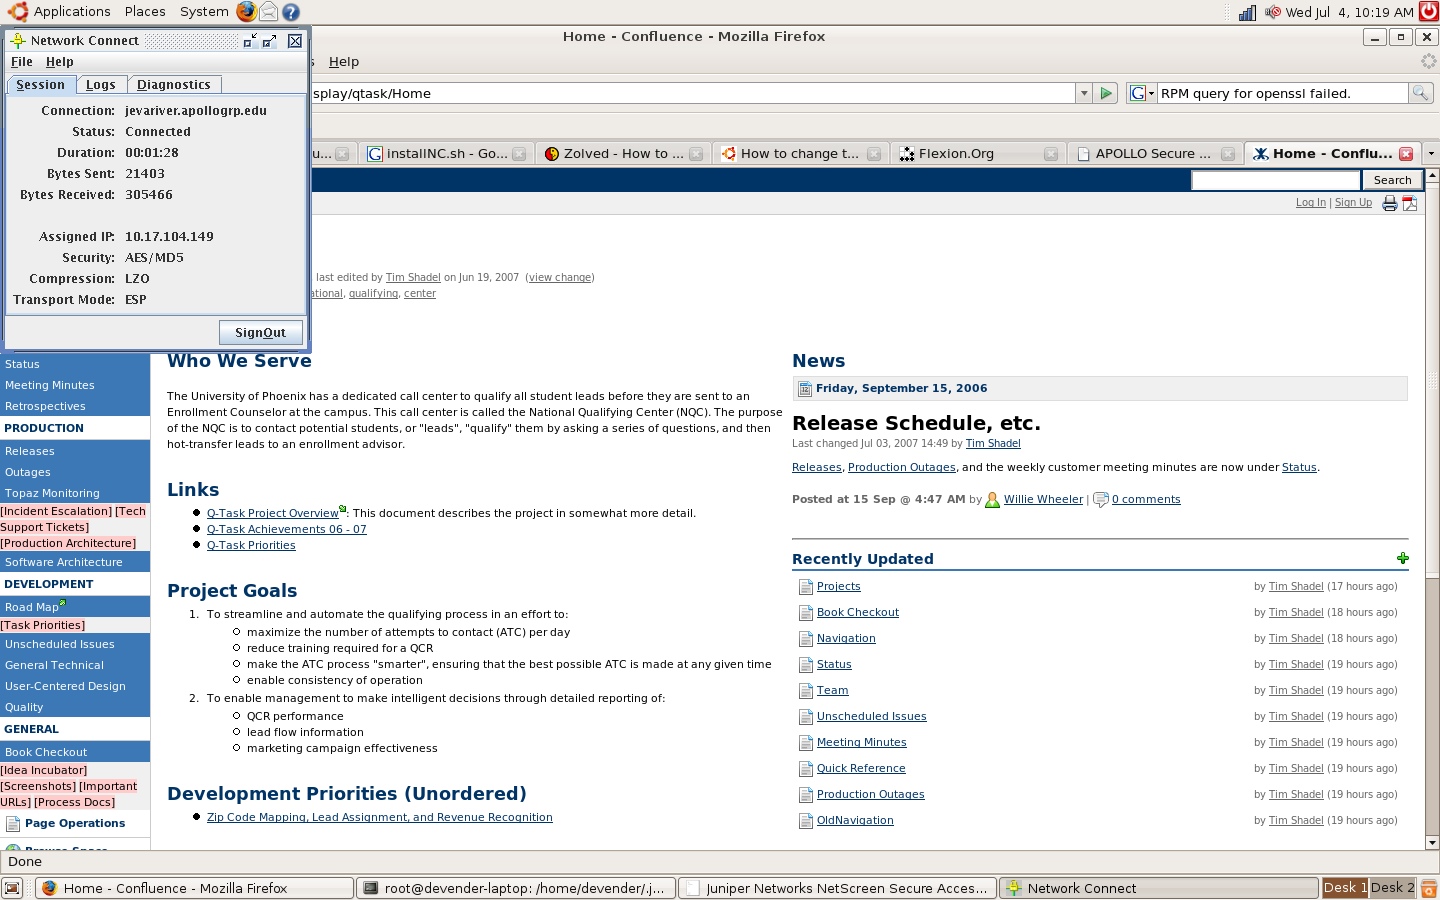1440x900 pixels.
Task: Switch to Desk 2 workspace
Action: pos(1392,887)
